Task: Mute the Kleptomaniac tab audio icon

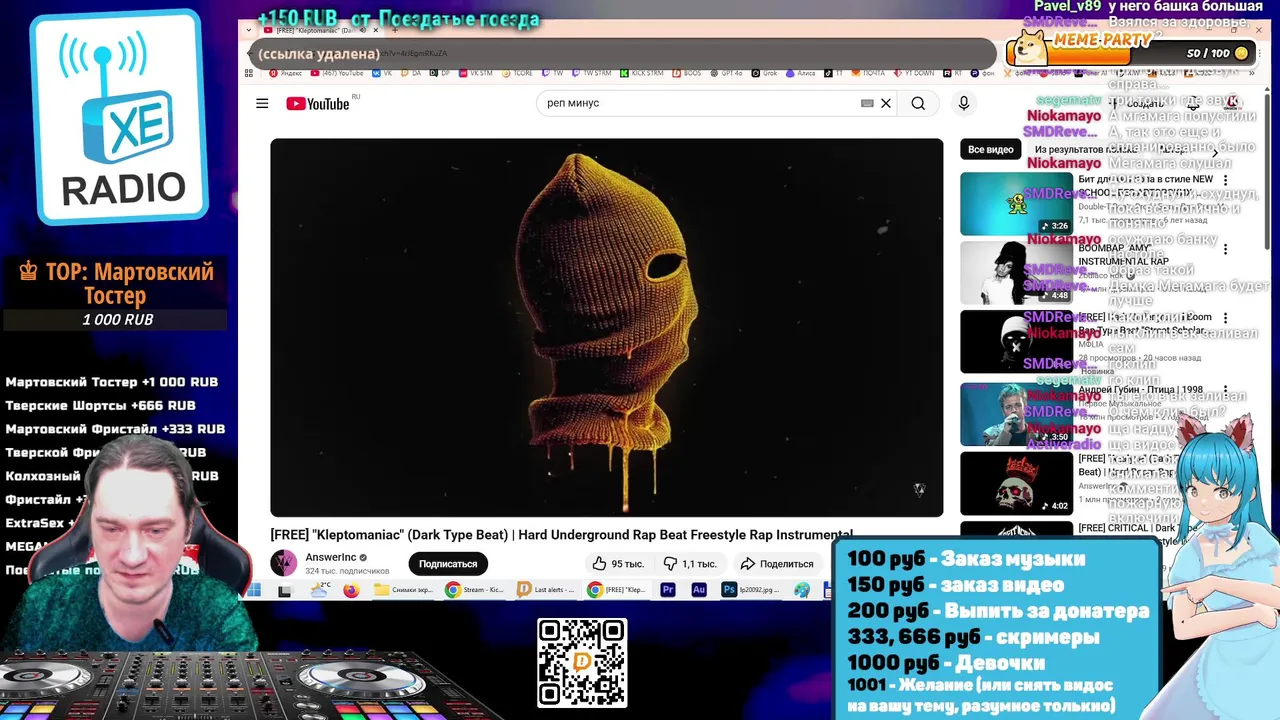Action: 362,30
